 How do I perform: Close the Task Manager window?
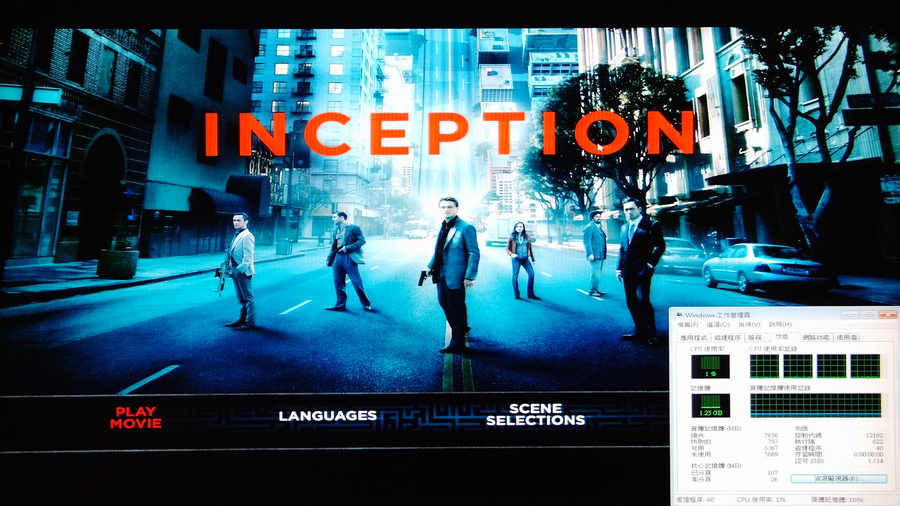click(x=887, y=314)
